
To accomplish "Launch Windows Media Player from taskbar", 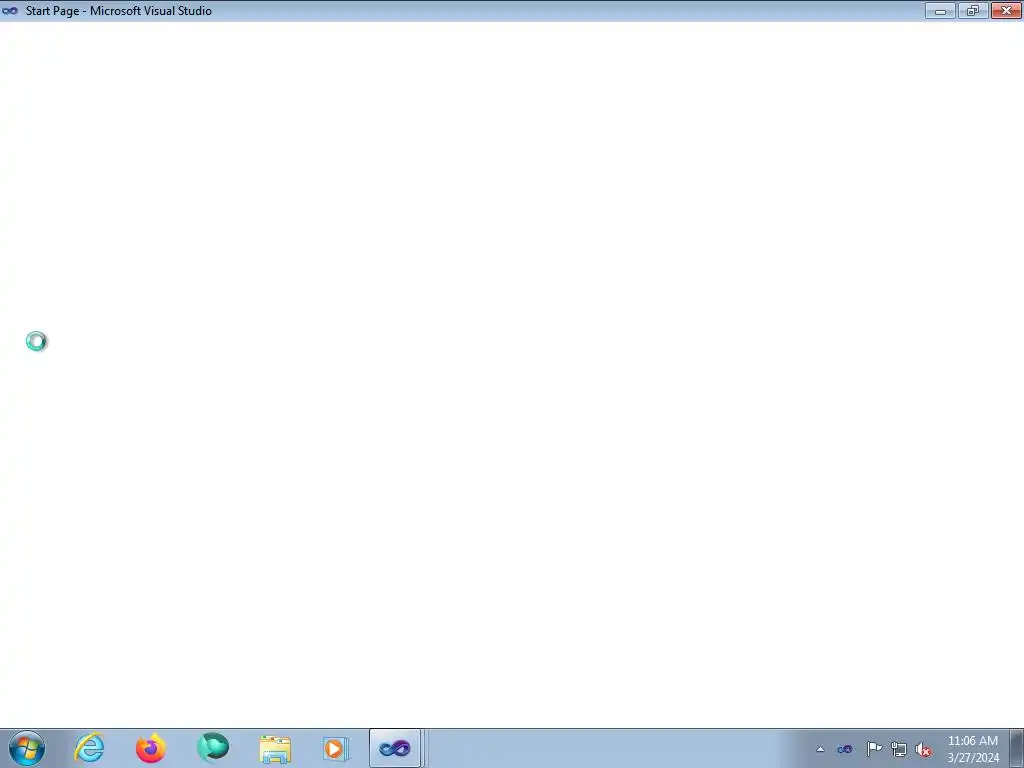I will (336, 748).
